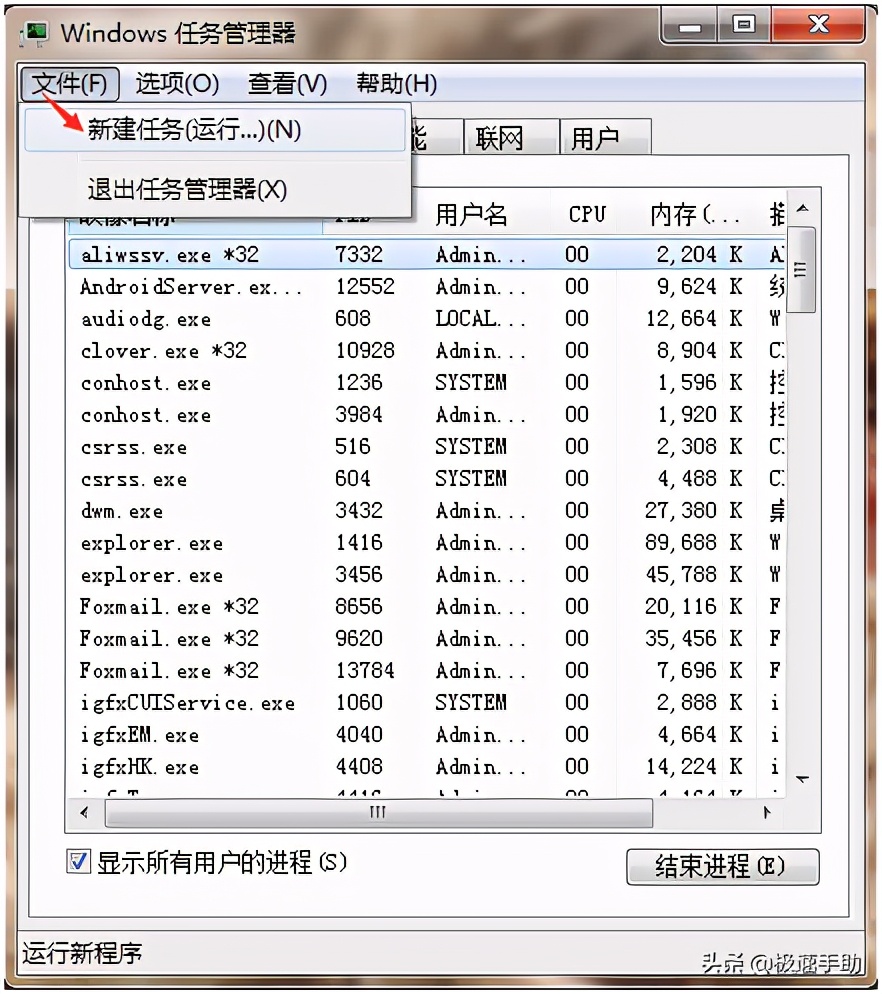This screenshot has height=994, width=882.
Task: Click the horizontal scrollbar left arrow
Action: click(x=84, y=813)
